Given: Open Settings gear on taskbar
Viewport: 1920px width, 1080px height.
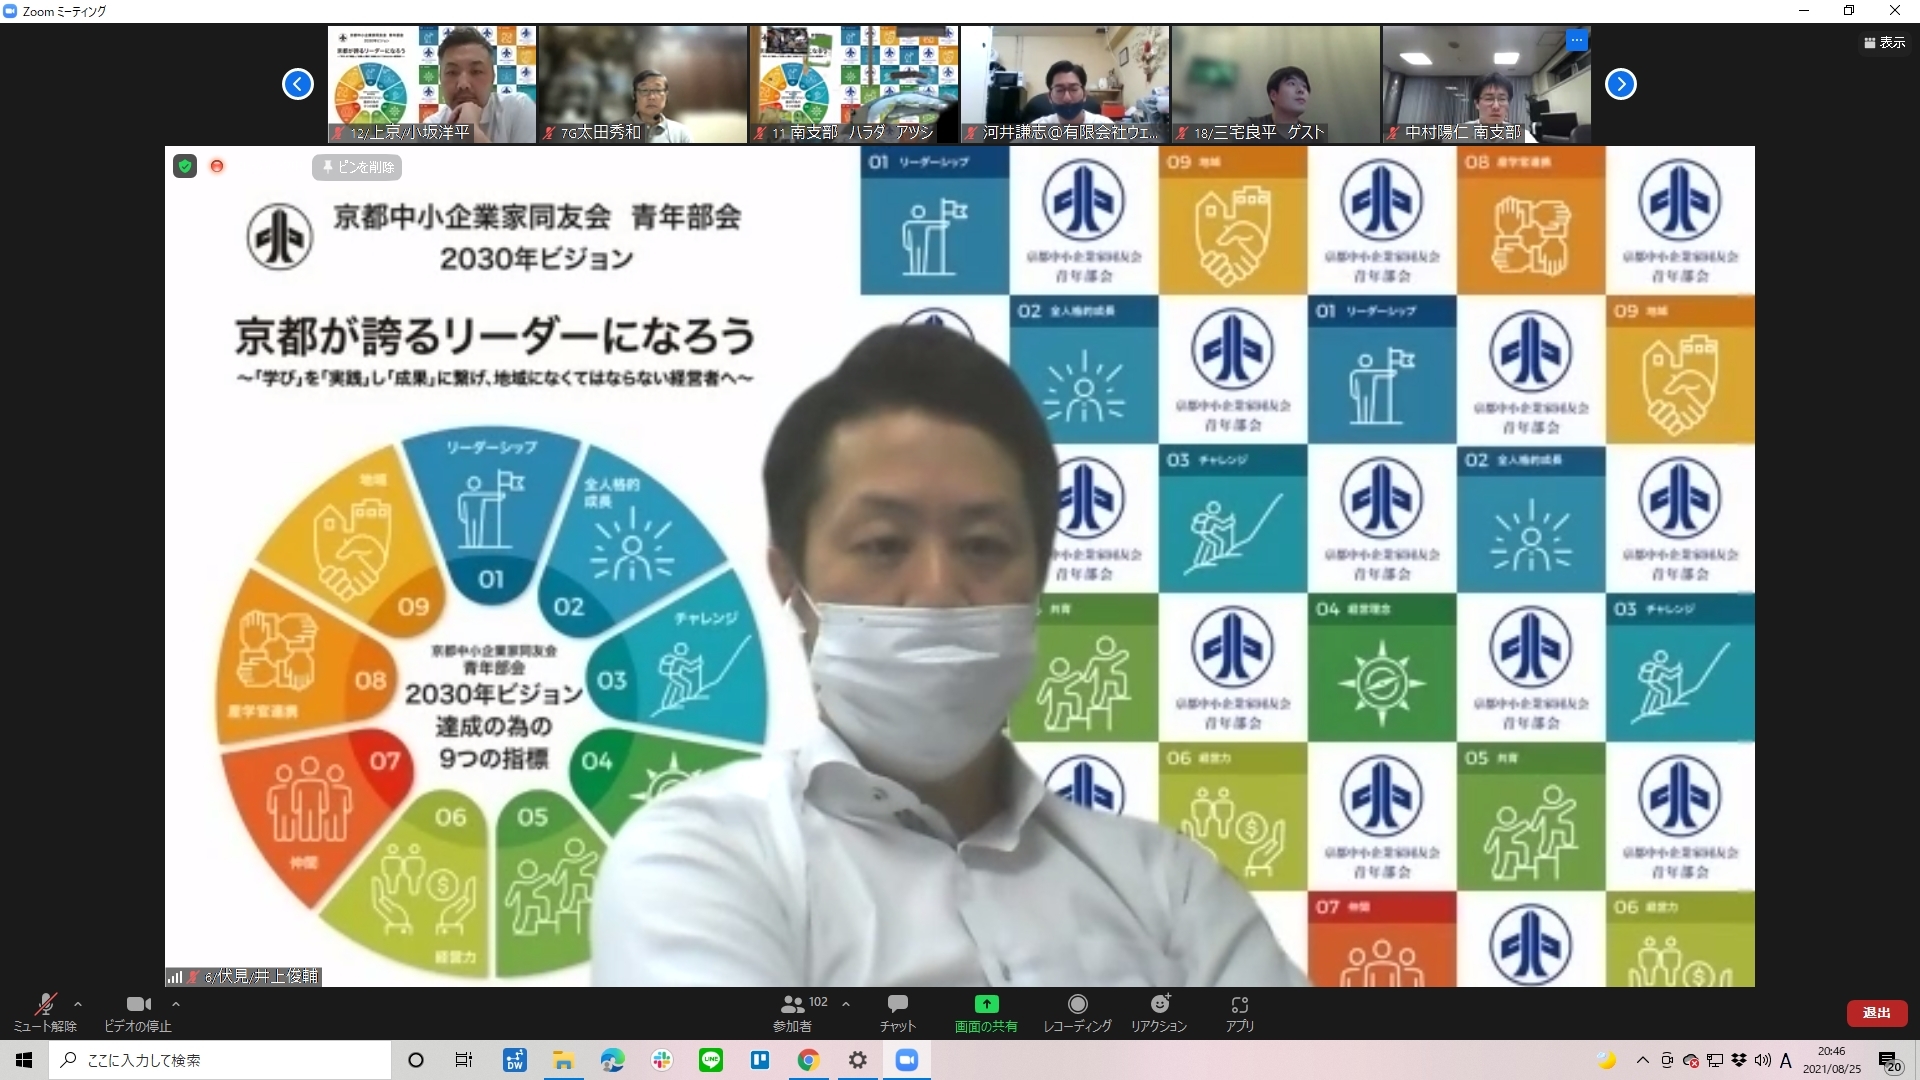Looking at the screenshot, I should click(858, 1060).
